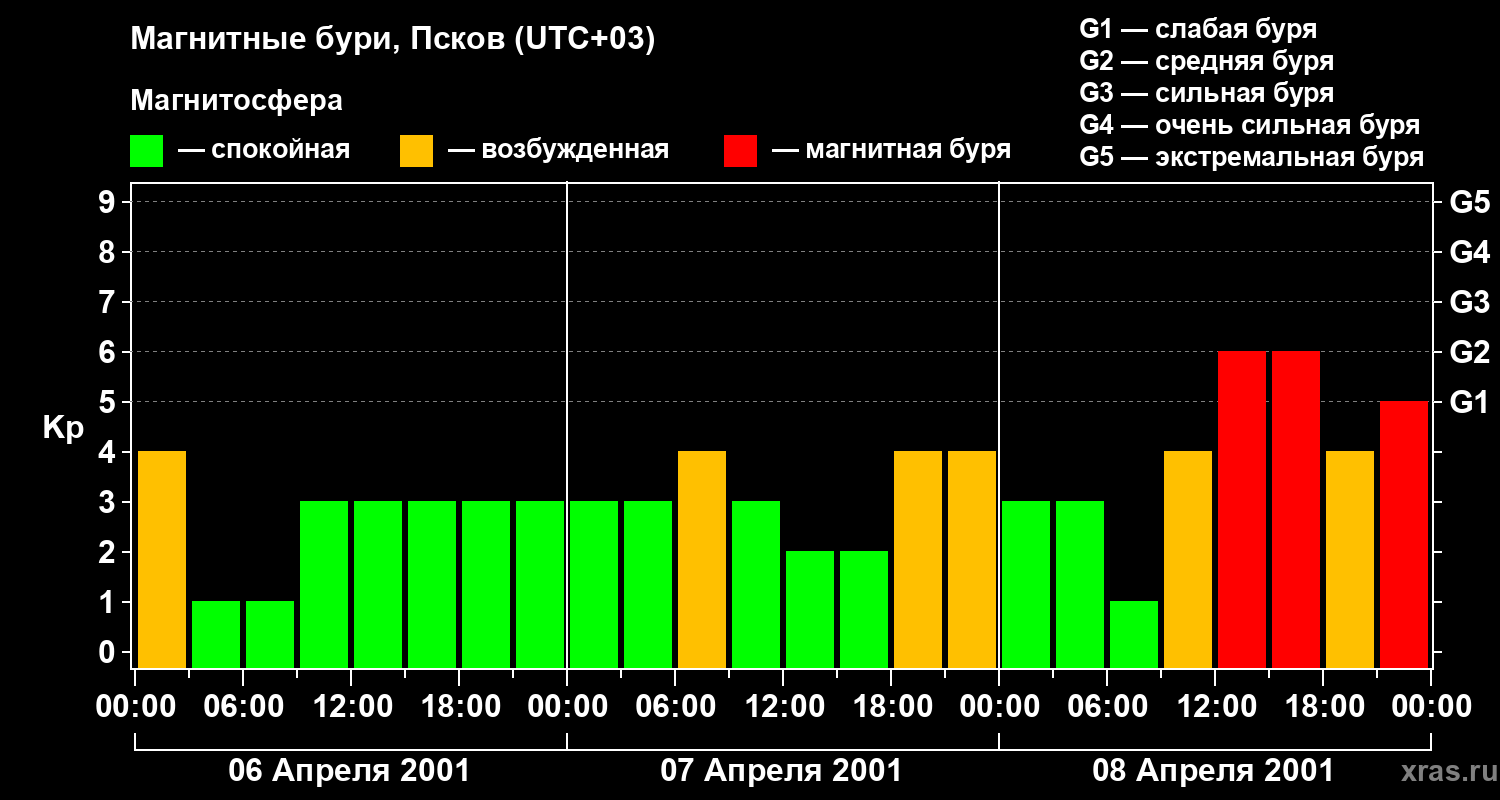Viewport: 1500px width, 800px height.
Task: Click the '18:00' time label above 07 Апреля
Action: (x=891, y=707)
